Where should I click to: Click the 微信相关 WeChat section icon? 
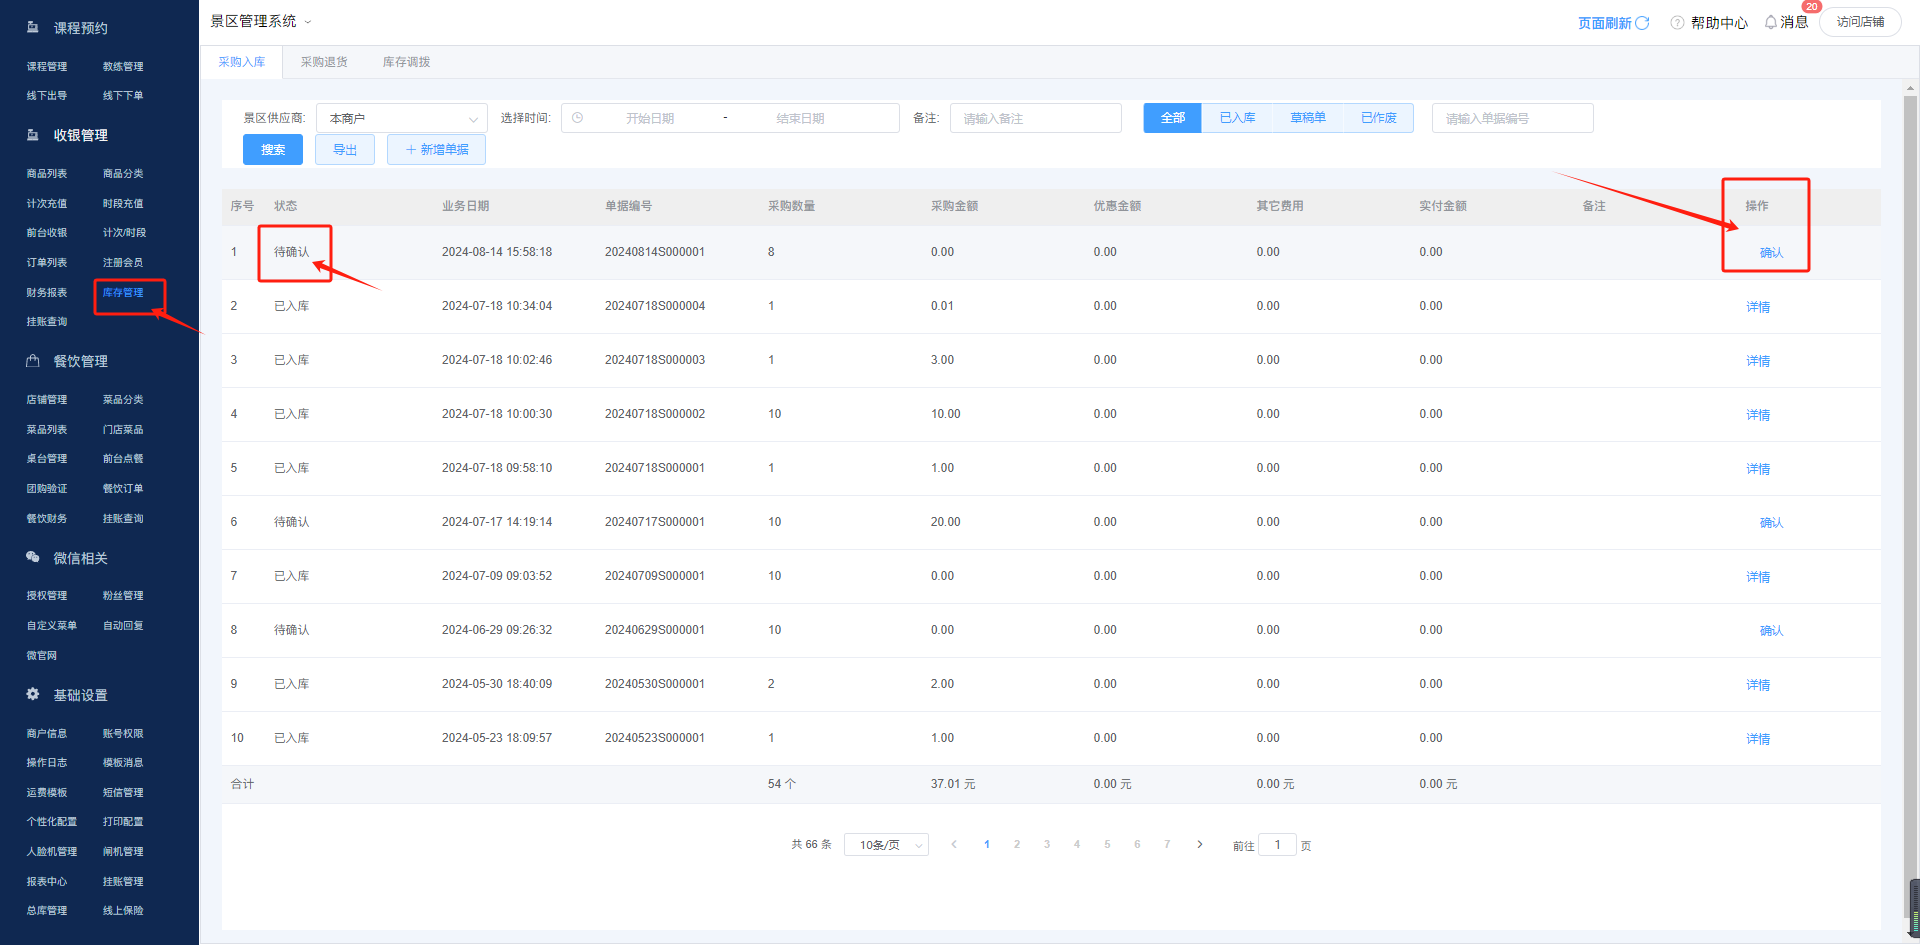(x=33, y=557)
